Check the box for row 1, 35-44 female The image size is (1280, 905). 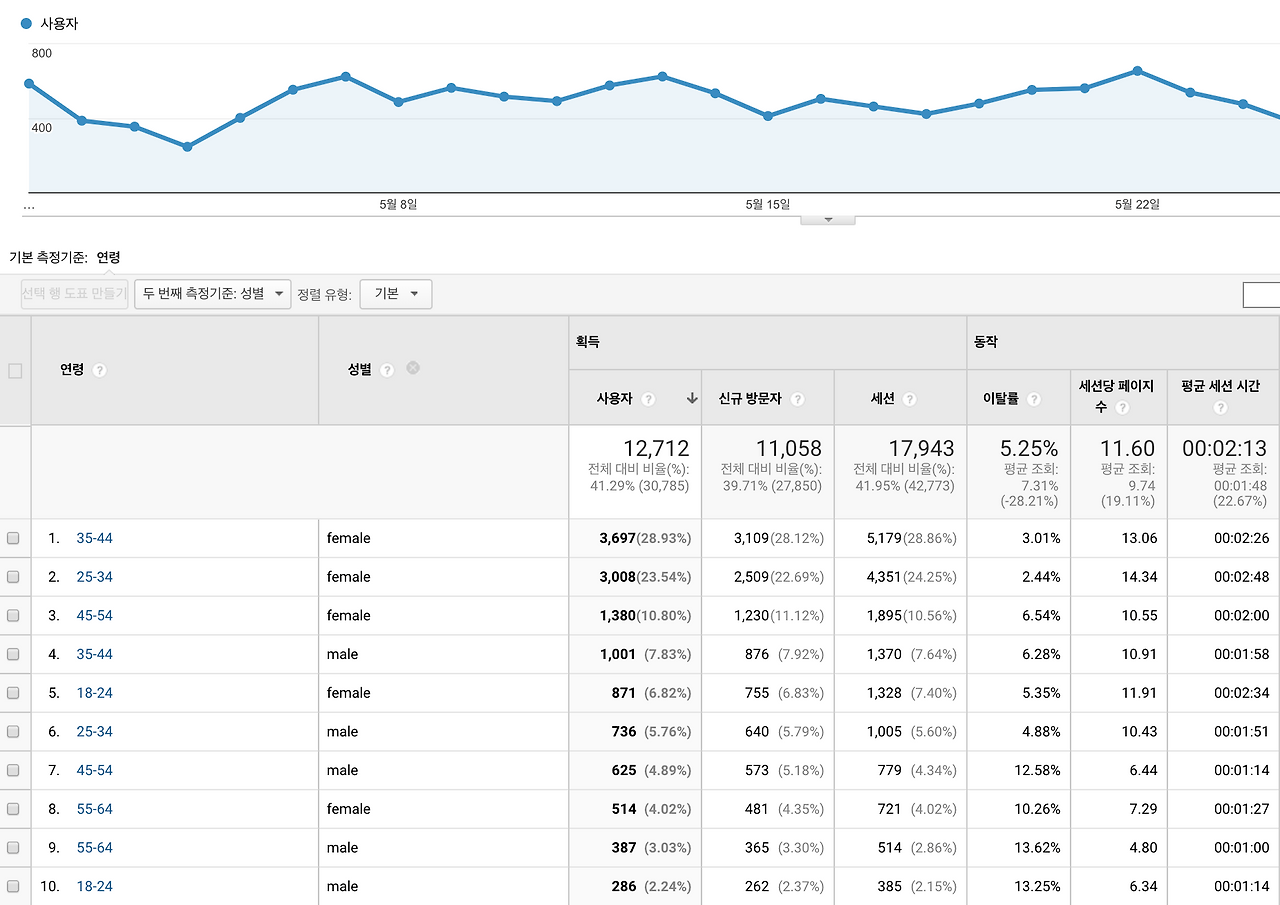[13, 538]
